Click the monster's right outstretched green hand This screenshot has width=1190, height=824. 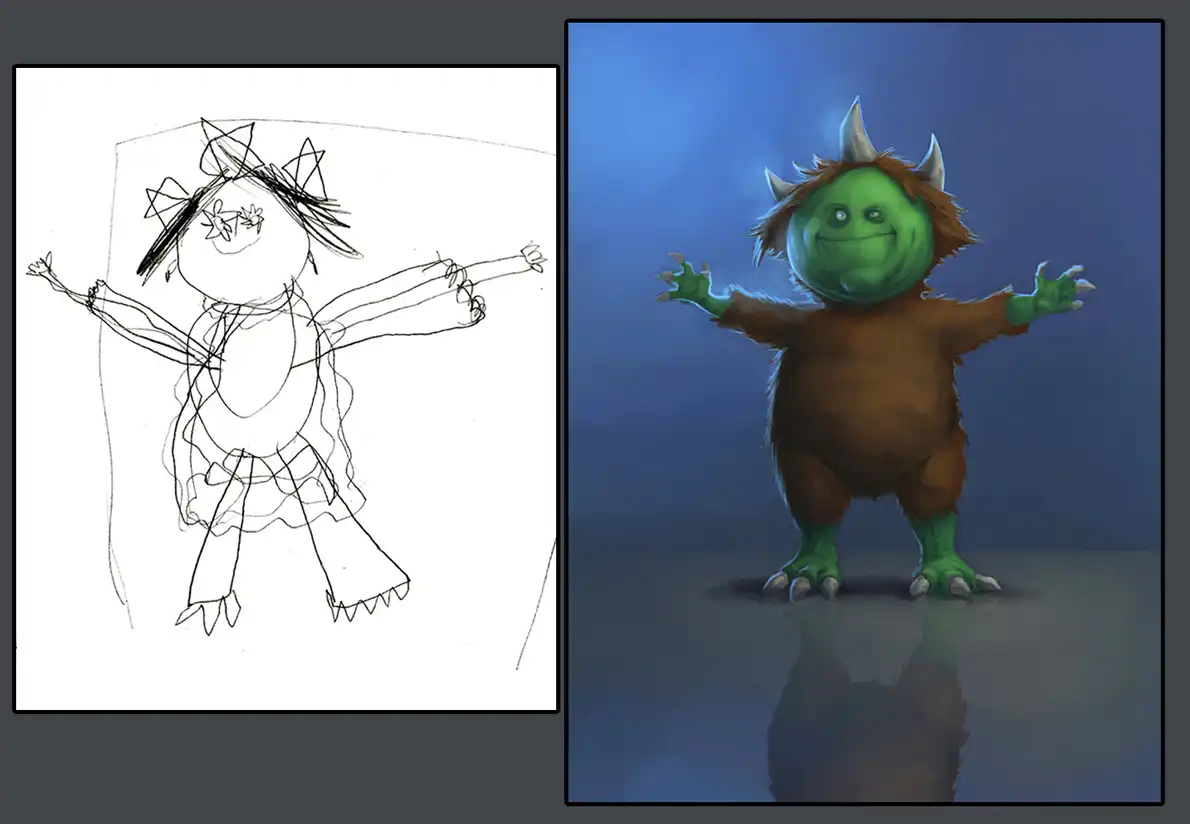(1055, 290)
